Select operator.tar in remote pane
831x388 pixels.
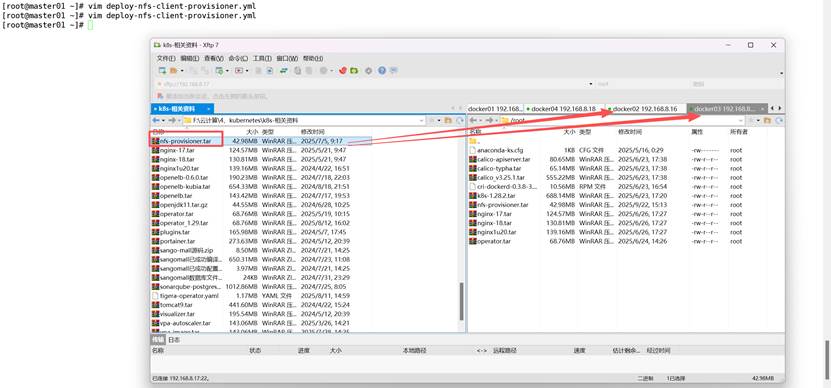490,241
